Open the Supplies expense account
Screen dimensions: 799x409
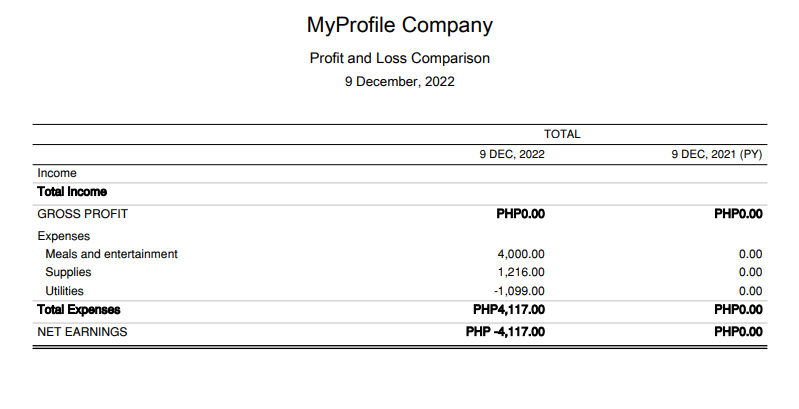click(x=68, y=272)
